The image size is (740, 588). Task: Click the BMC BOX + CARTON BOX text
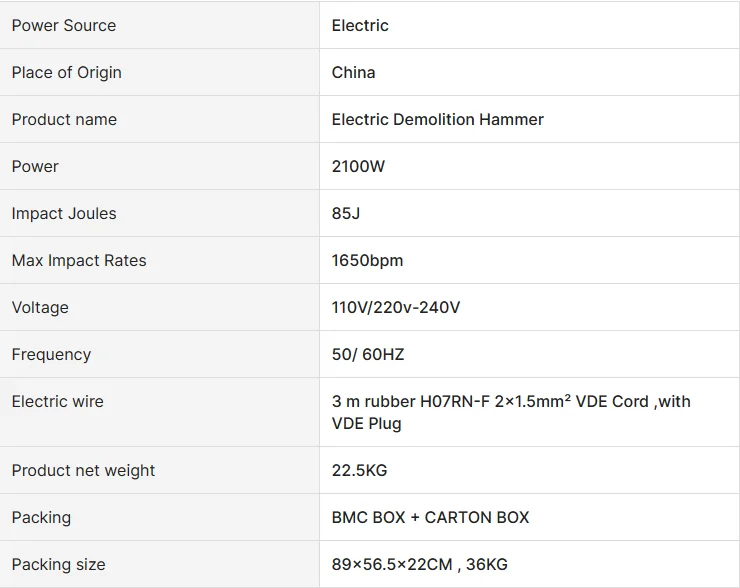[430, 517]
